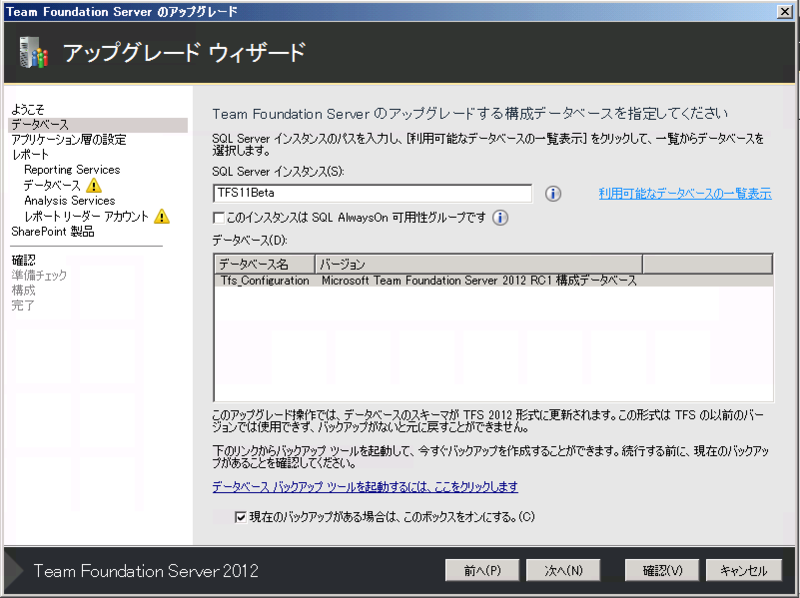
Task: Select Tfs_Configuration row in database list
Action: click(493, 281)
